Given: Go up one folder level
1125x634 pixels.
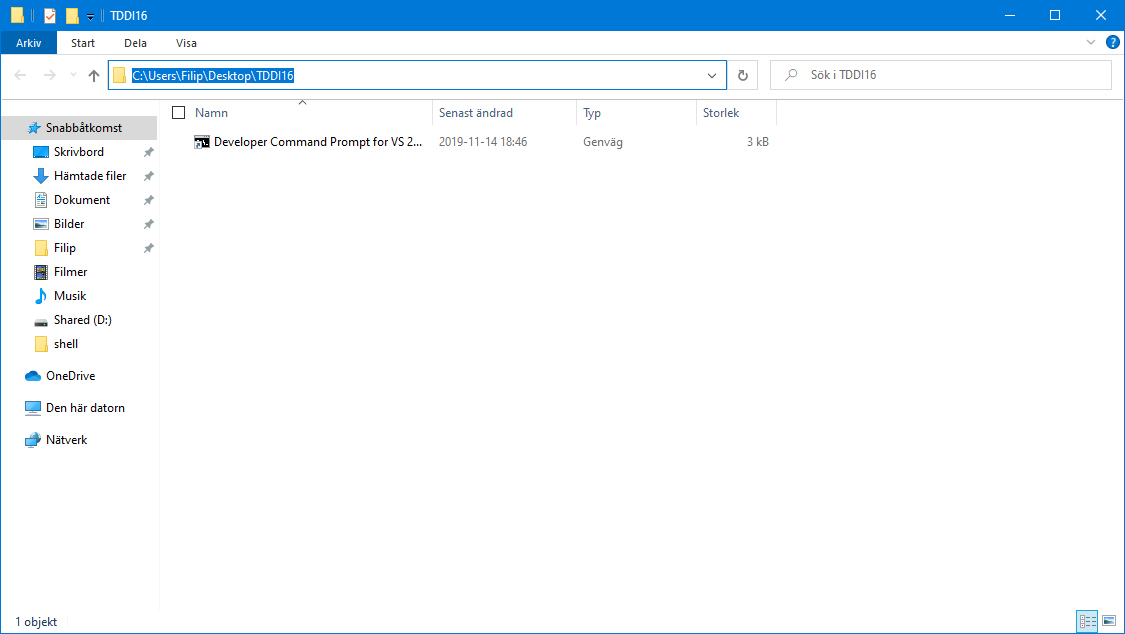Looking at the screenshot, I should (x=94, y=75).
